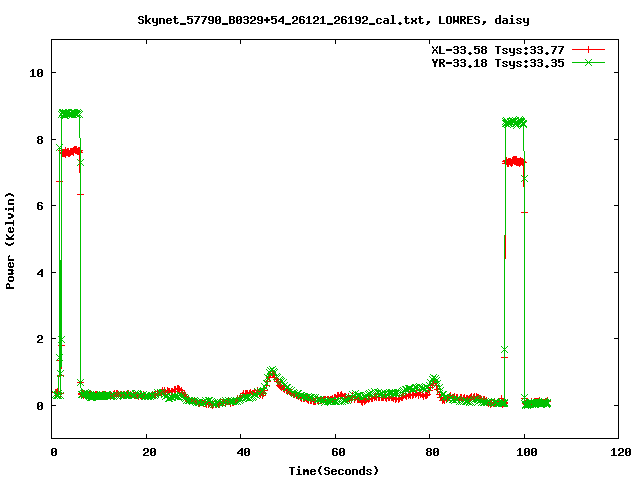This screenshot has width=640, height=480.
Task: Click the y-axis tick label 8
Action: pos(40,140)
